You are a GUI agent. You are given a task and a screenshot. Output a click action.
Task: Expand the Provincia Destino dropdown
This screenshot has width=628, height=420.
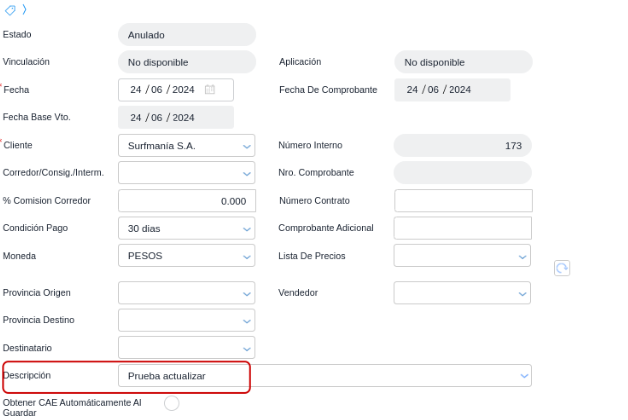247,321
